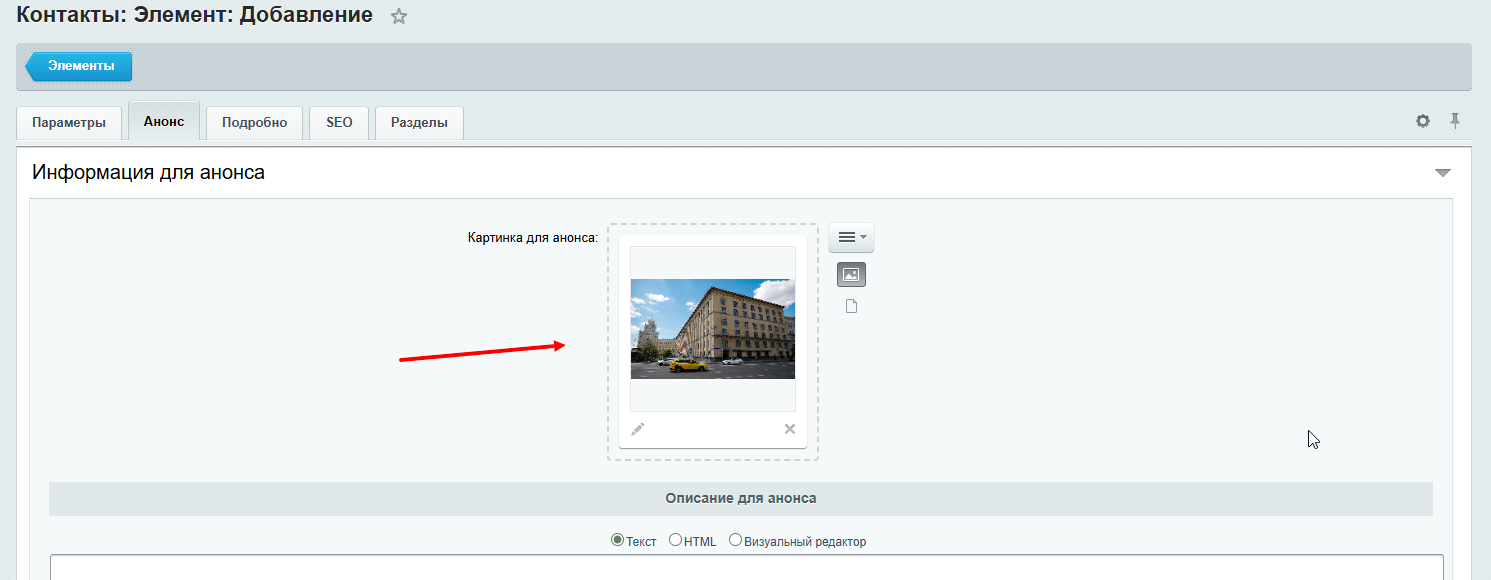Click the building photo thumbnail

pyautogui.click(x=712, y=329)
